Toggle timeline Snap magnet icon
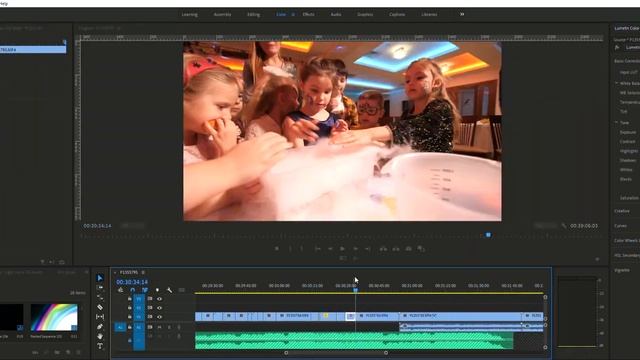This screenshot has width=640, height=360. tap(133, 290)
